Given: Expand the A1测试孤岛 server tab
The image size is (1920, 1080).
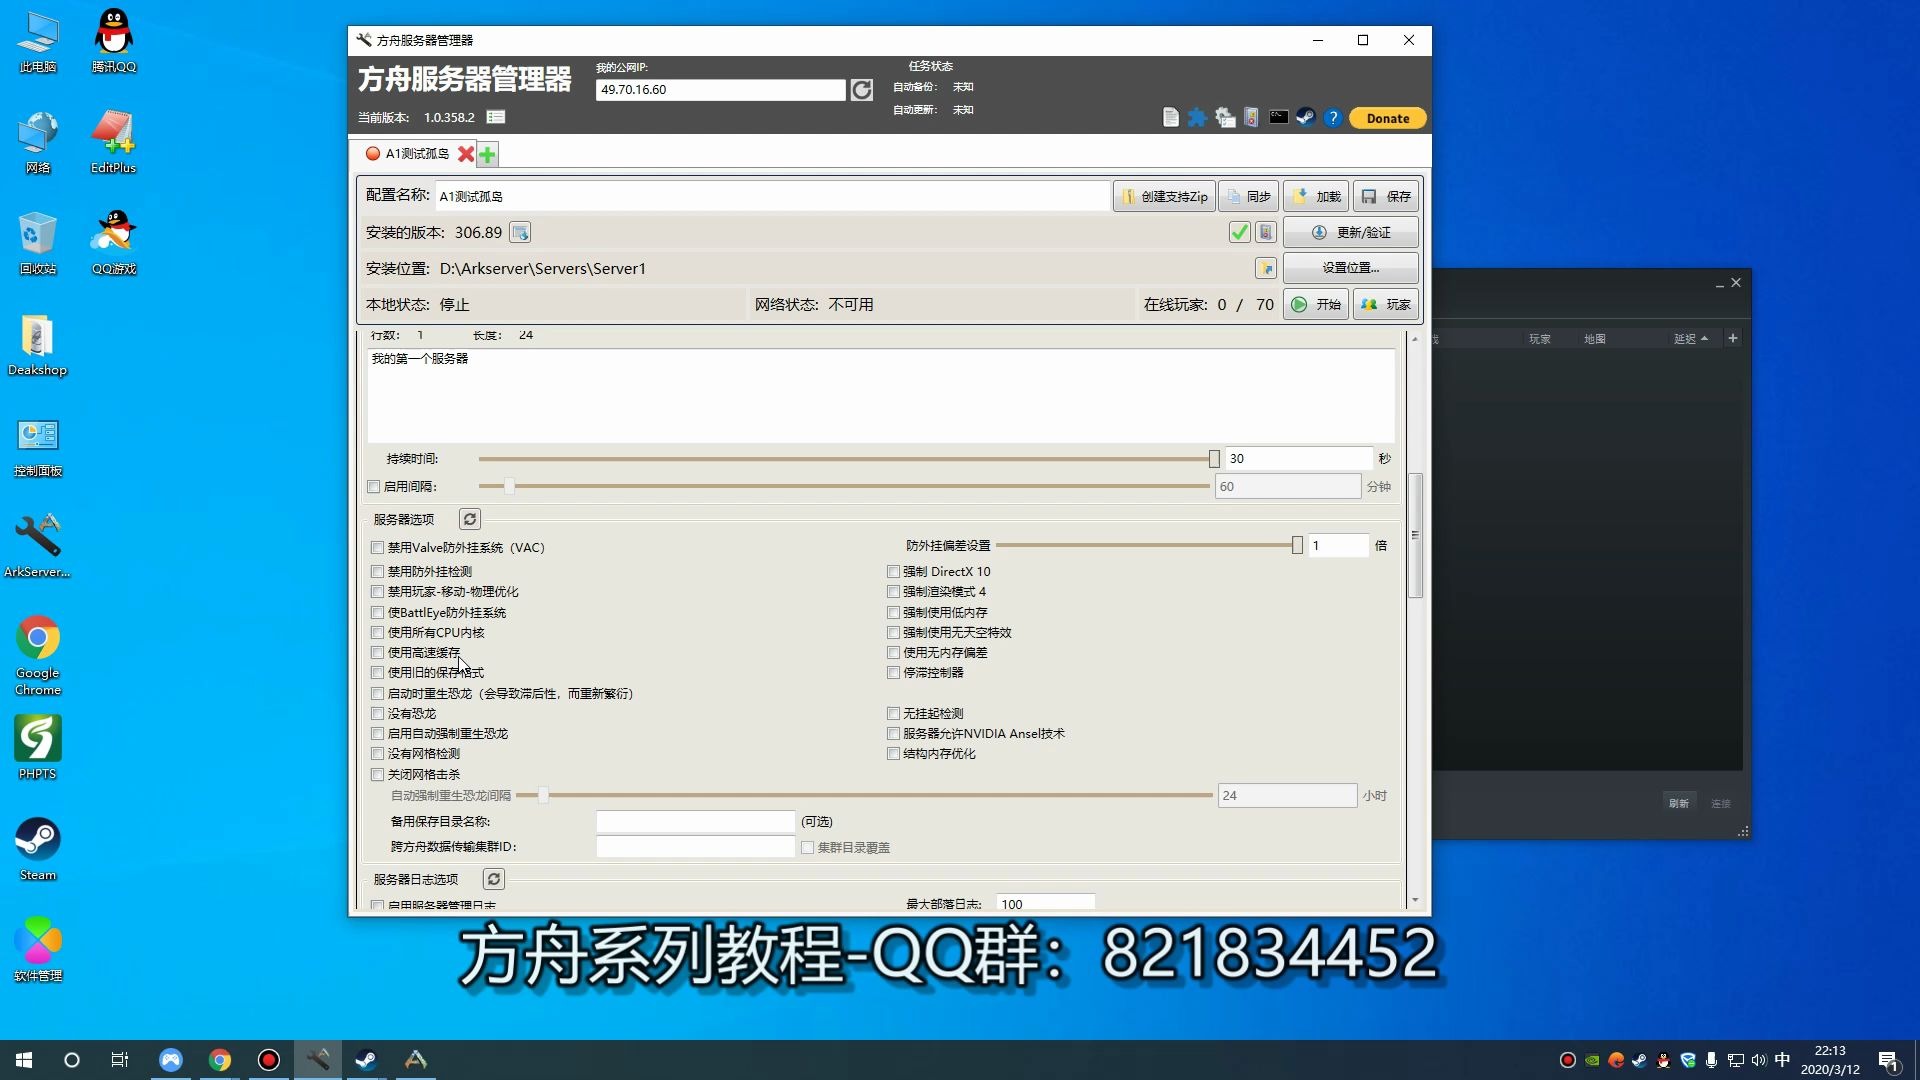Looking at the screenshot, I should 414,153.
